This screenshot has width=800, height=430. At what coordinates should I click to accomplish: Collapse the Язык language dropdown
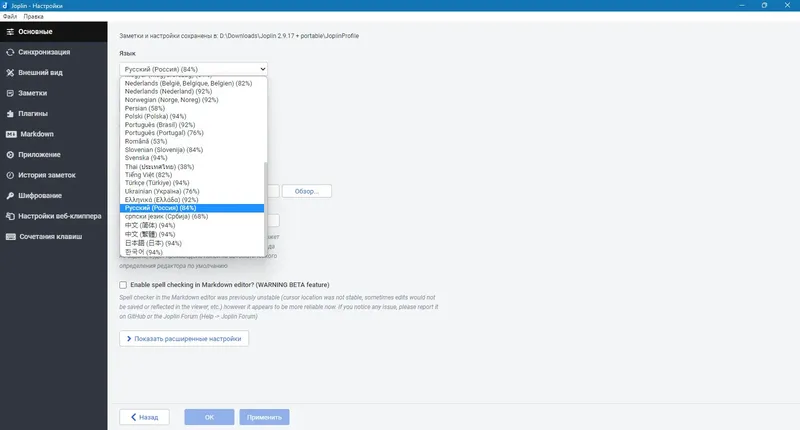click(x=193, y=69)
